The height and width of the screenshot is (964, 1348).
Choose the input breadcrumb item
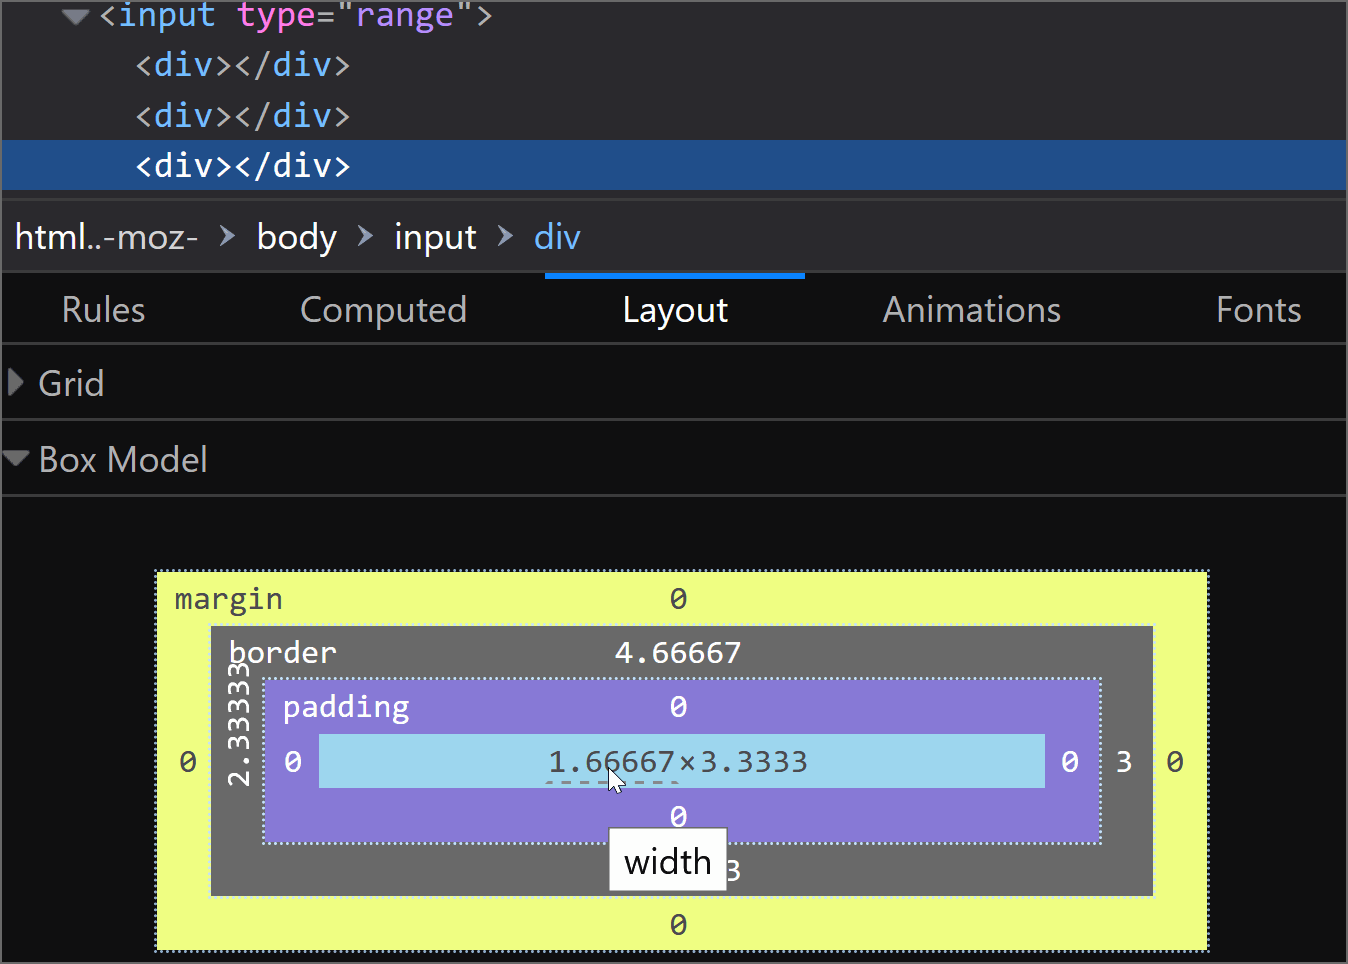pos(435,237)
